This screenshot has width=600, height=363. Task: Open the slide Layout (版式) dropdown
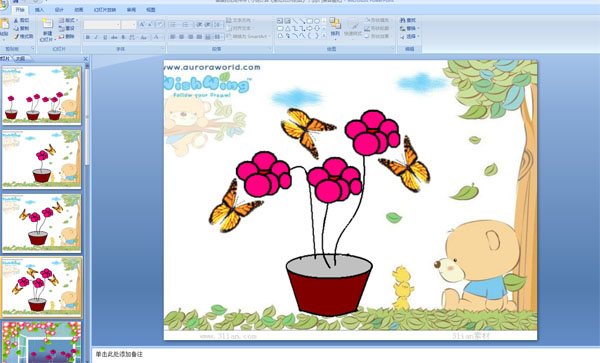tap(68, 20)
